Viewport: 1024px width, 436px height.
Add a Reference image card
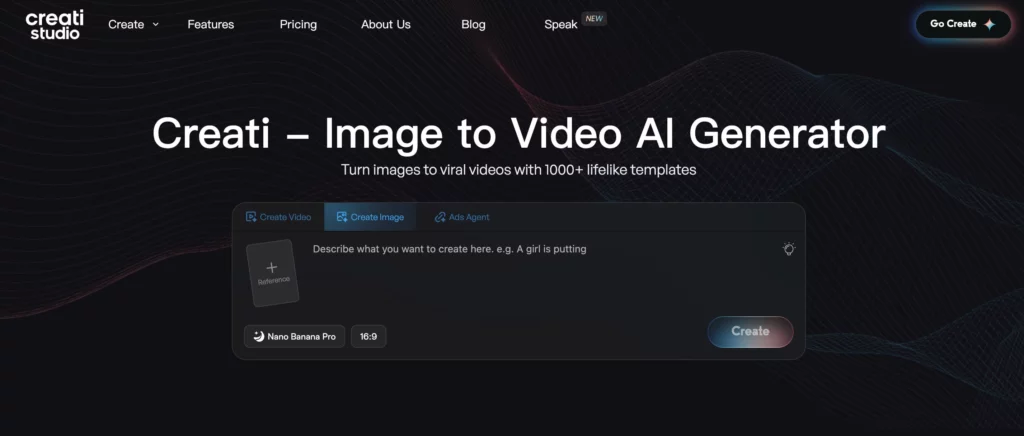click(272, 273)
